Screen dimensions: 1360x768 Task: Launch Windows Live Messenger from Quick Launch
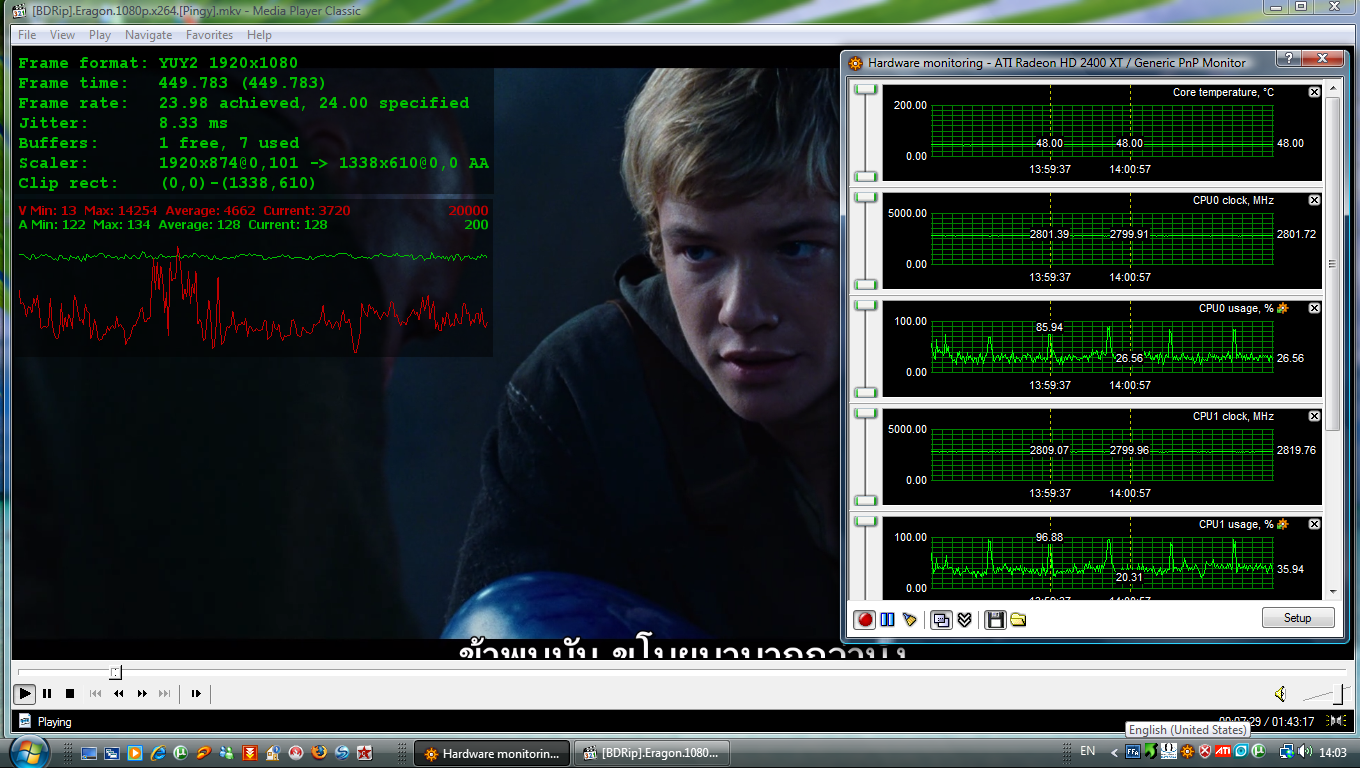(x=227, y=752)
